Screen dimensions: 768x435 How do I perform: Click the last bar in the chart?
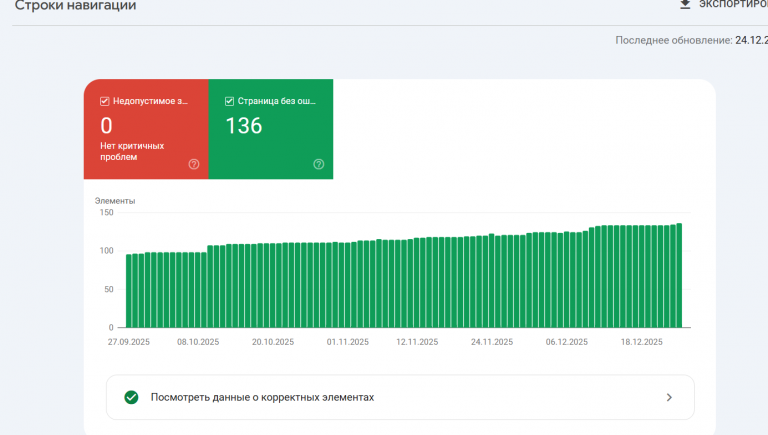tap(679, 275)
